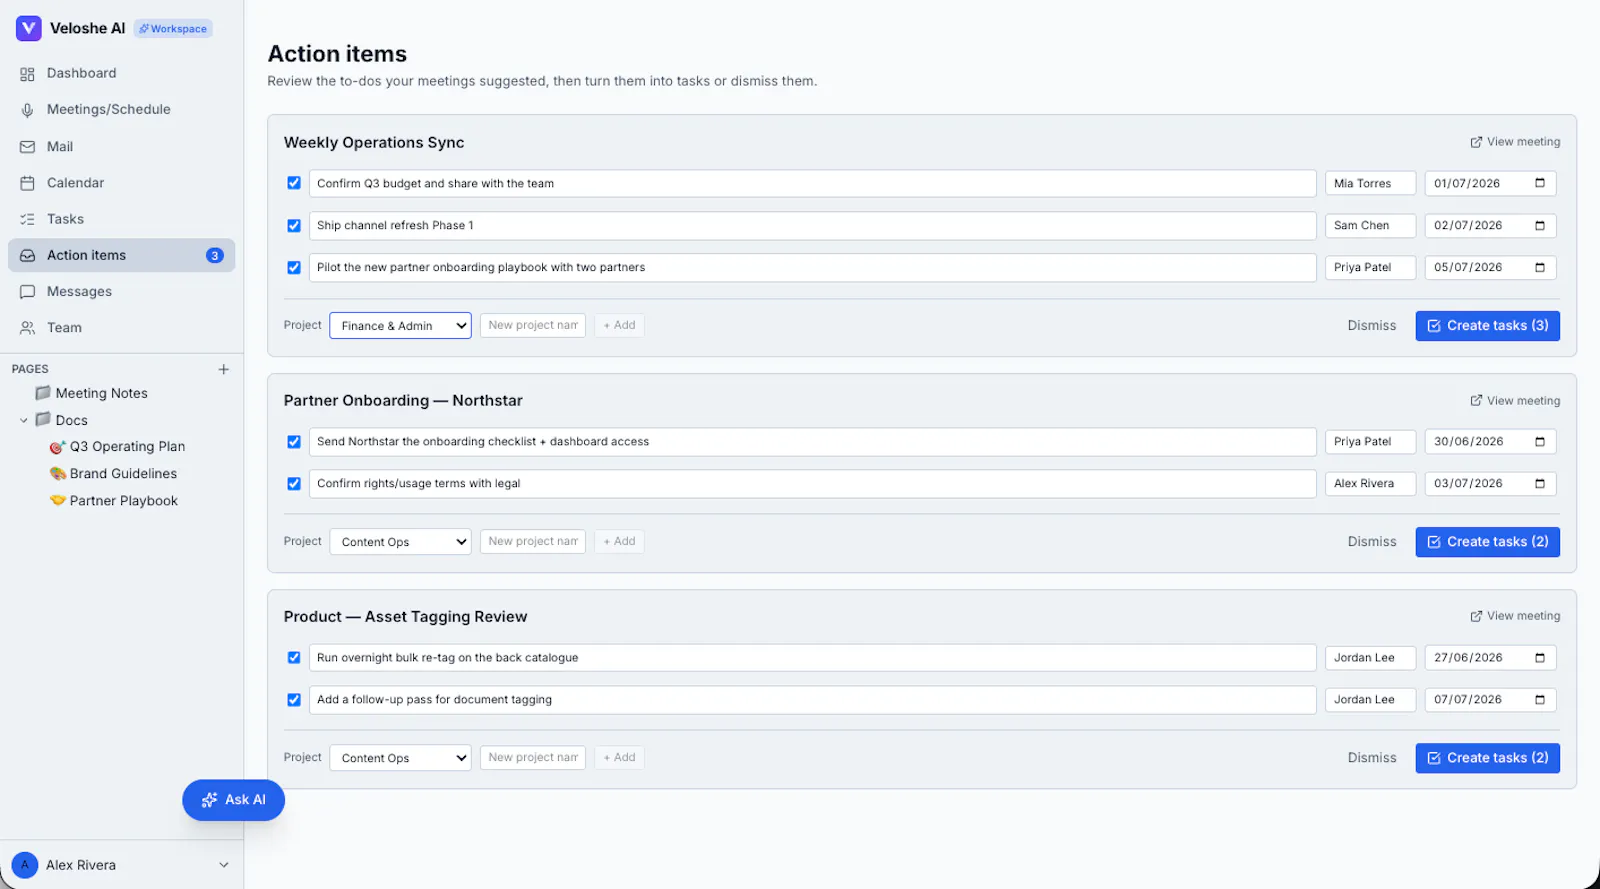
Task: Edit Ship channel refresh Phase 1 text
Action: [812, 226]
